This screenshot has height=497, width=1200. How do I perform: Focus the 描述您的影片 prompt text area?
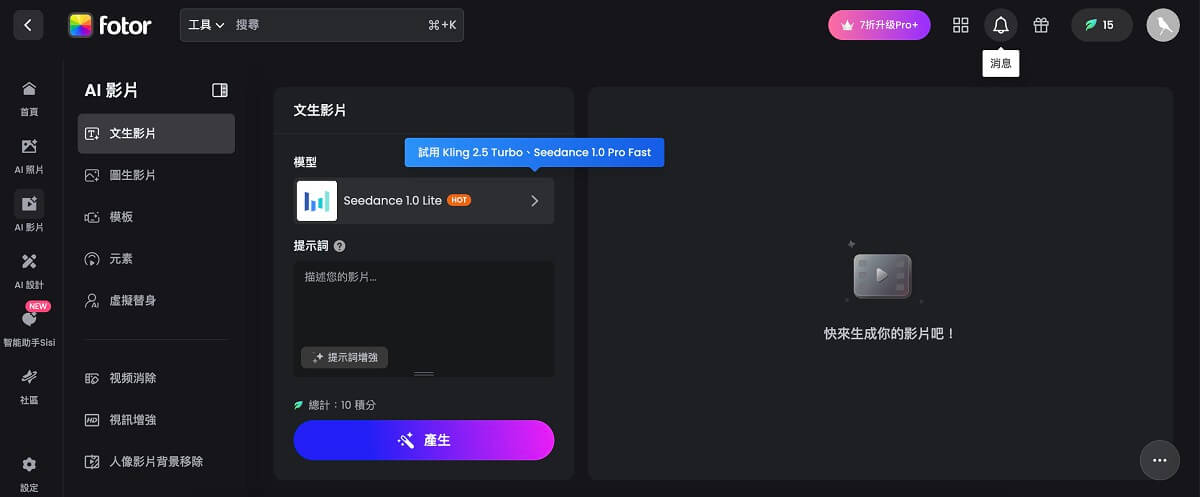(x=424, y=303)
